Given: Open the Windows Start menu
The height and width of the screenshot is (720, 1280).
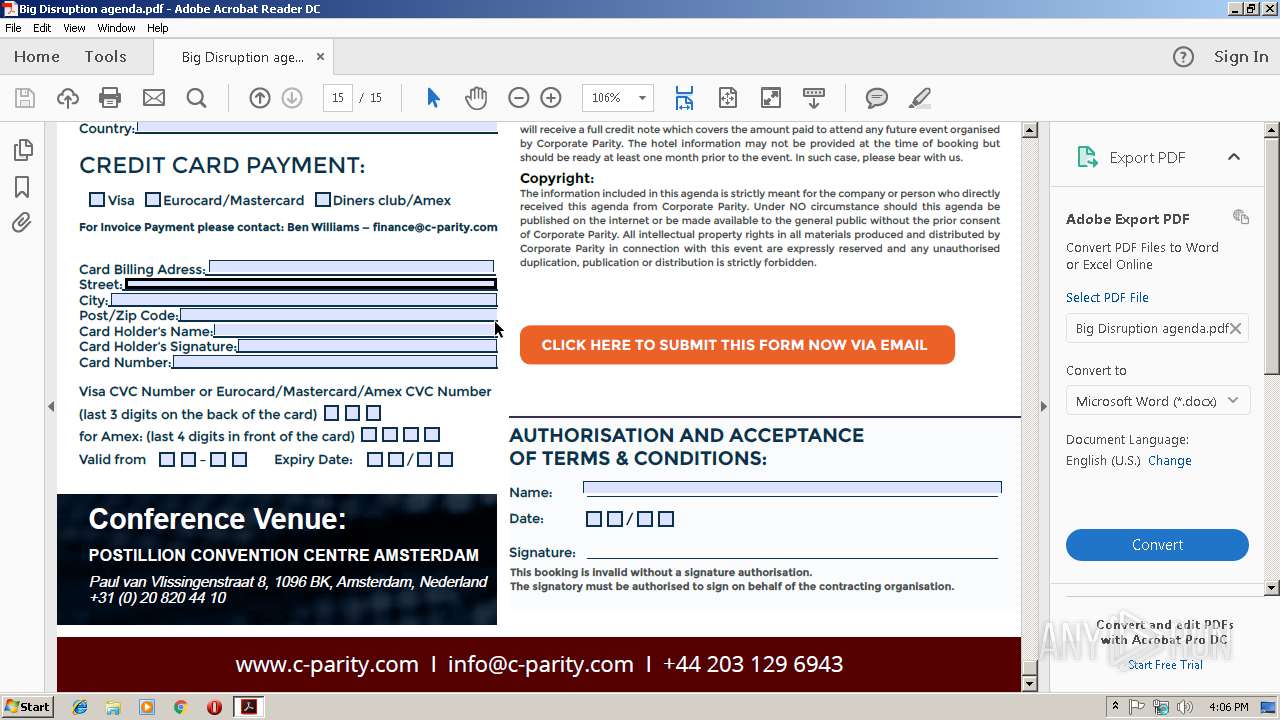Looking at the screenshot, I should click(27, 706).
